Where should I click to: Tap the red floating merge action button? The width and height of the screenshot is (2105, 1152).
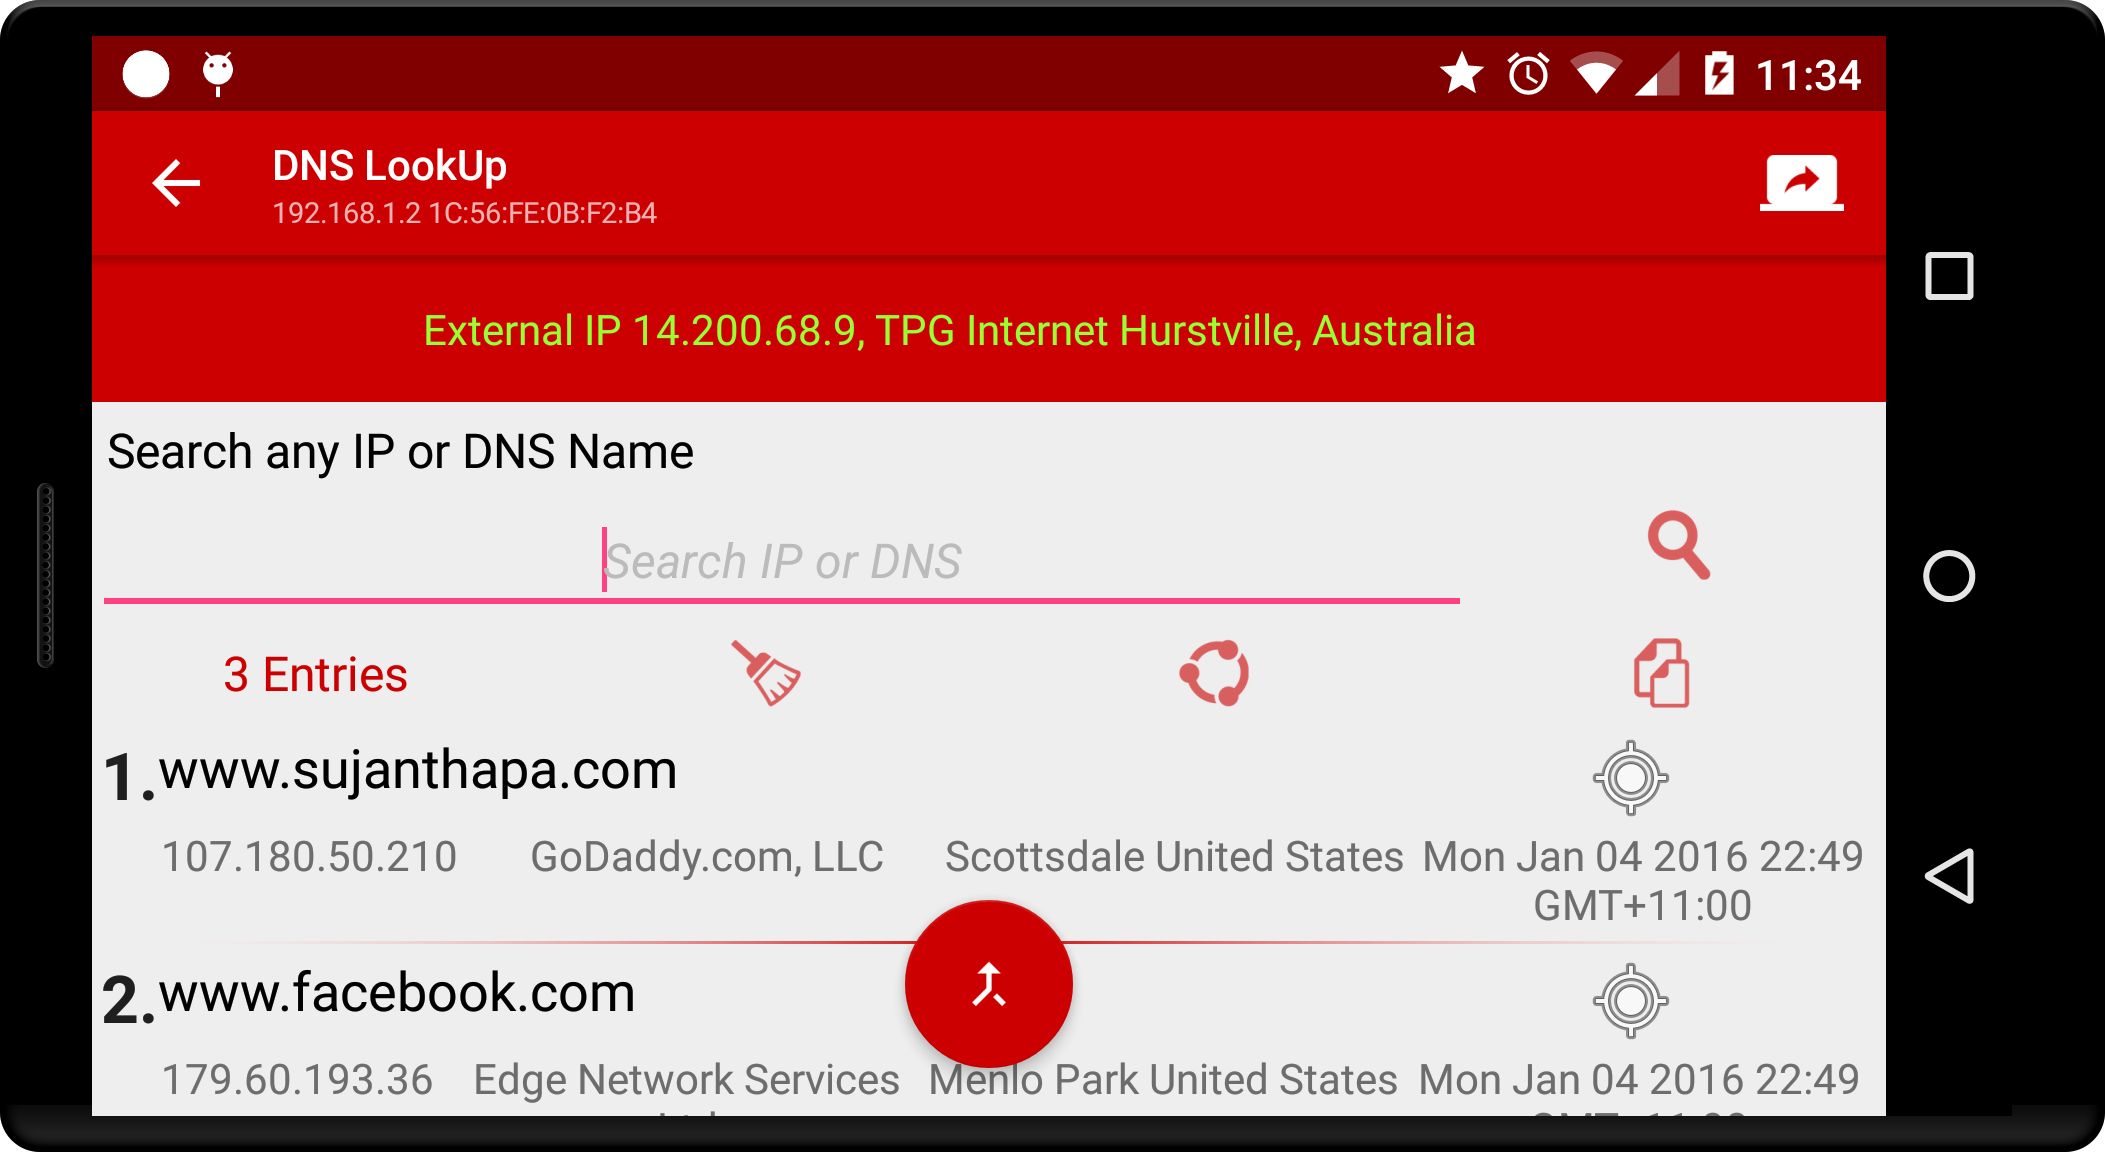989,984
